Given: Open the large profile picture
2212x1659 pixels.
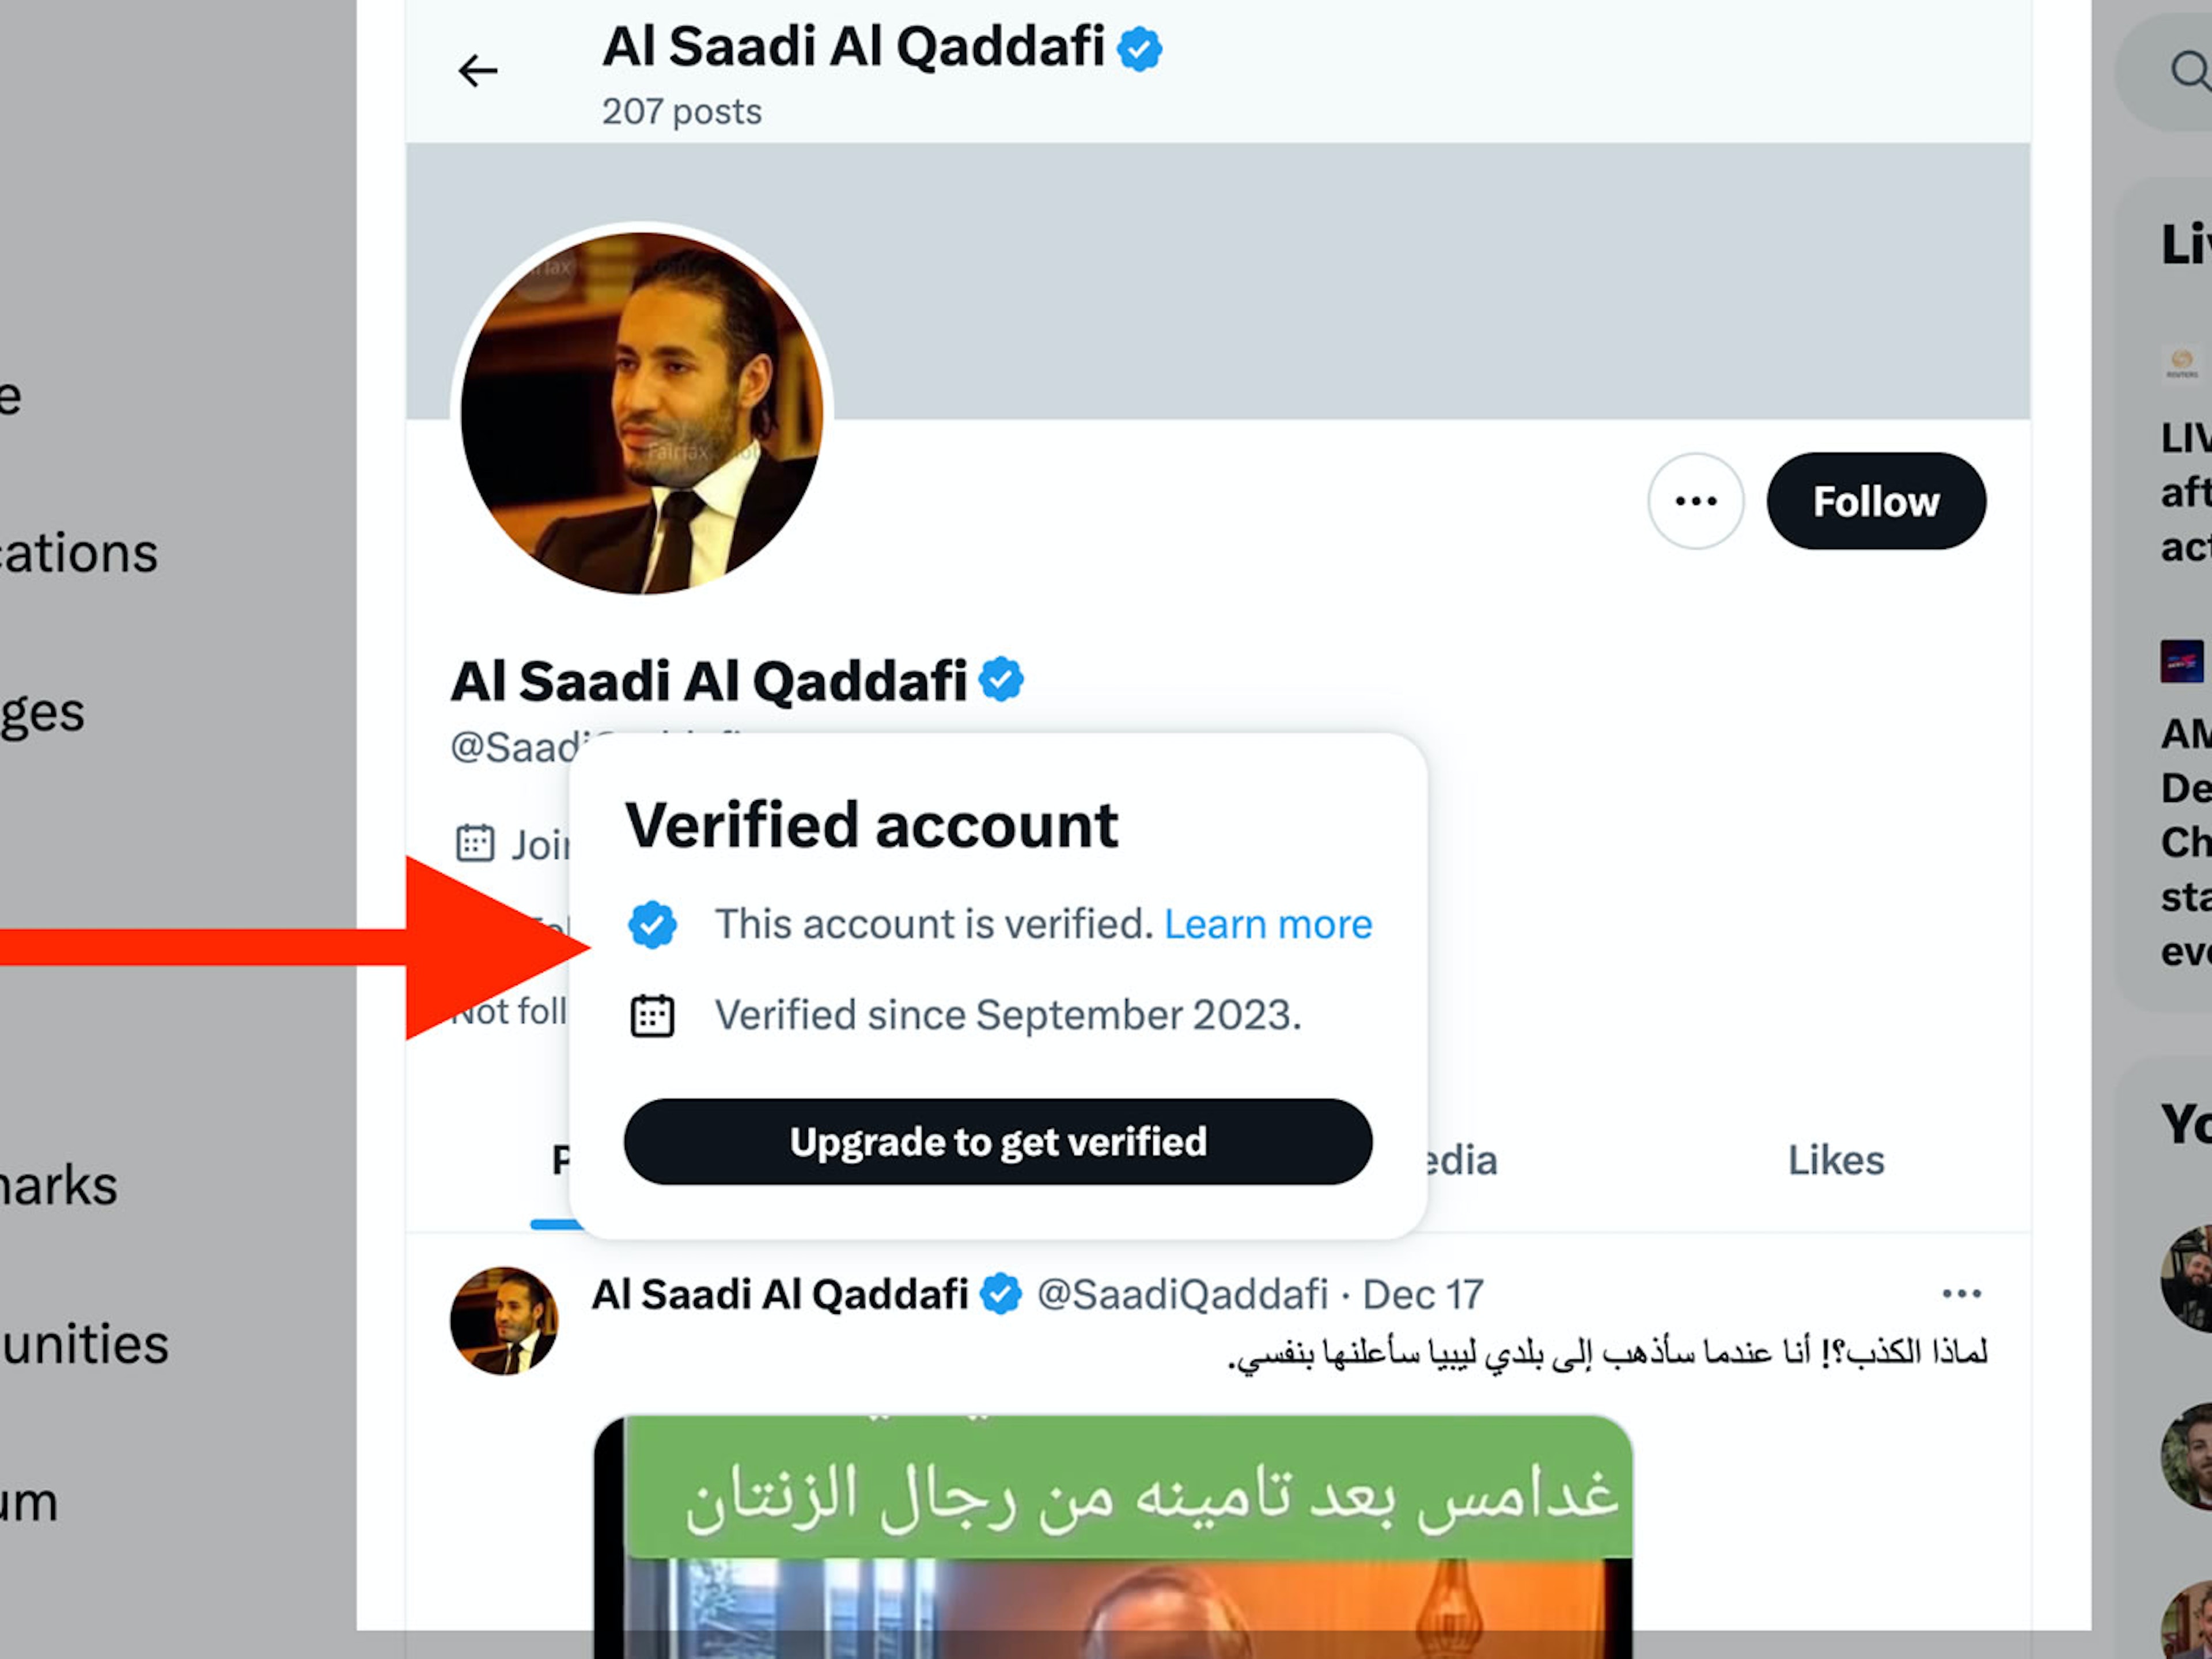Looking at the screenshot, I should tap(642, 413).
